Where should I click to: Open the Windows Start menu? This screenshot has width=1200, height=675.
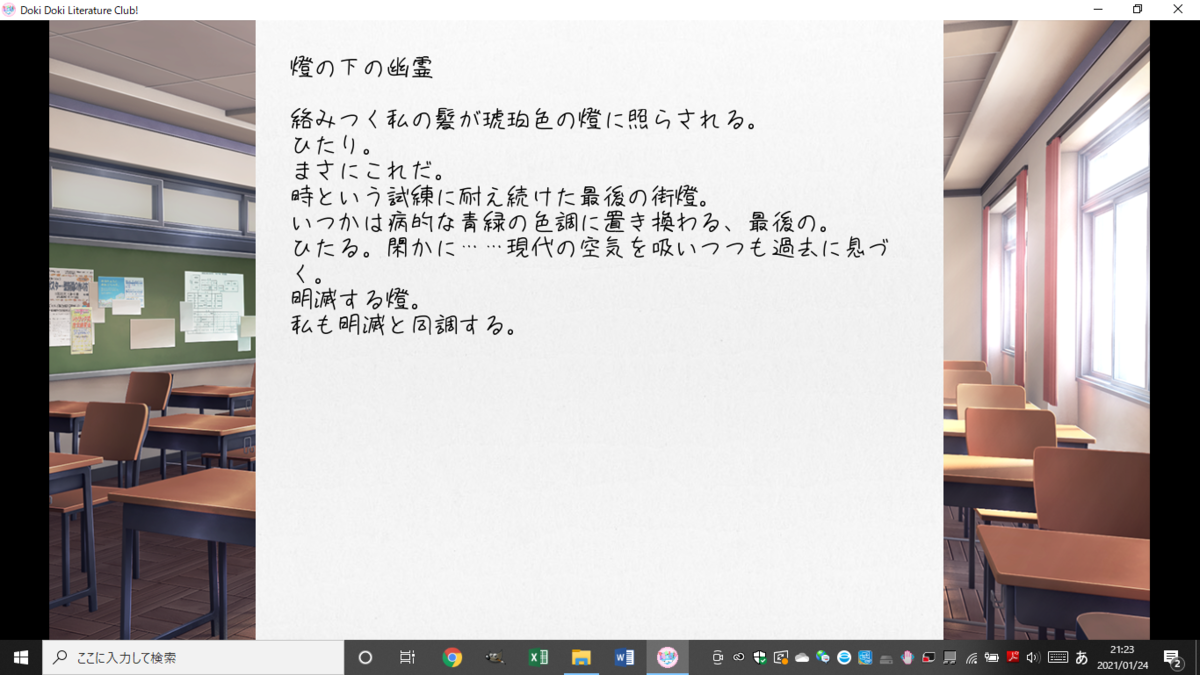click(x=21, y=657)
